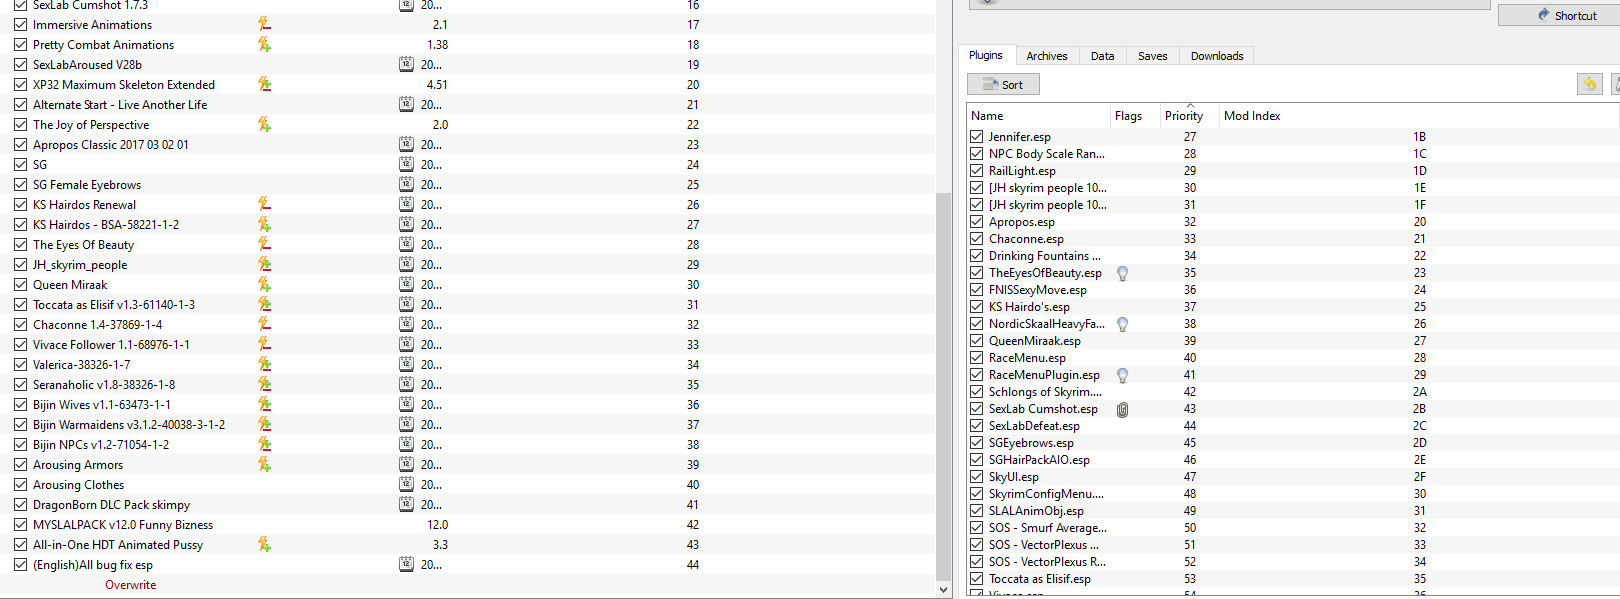Image resolution: width=1620 pixels, height=599 pixels.
Task: Click version 4.51 of XP32 Maximum Skeleton
Action: click(x=437, y=84)
